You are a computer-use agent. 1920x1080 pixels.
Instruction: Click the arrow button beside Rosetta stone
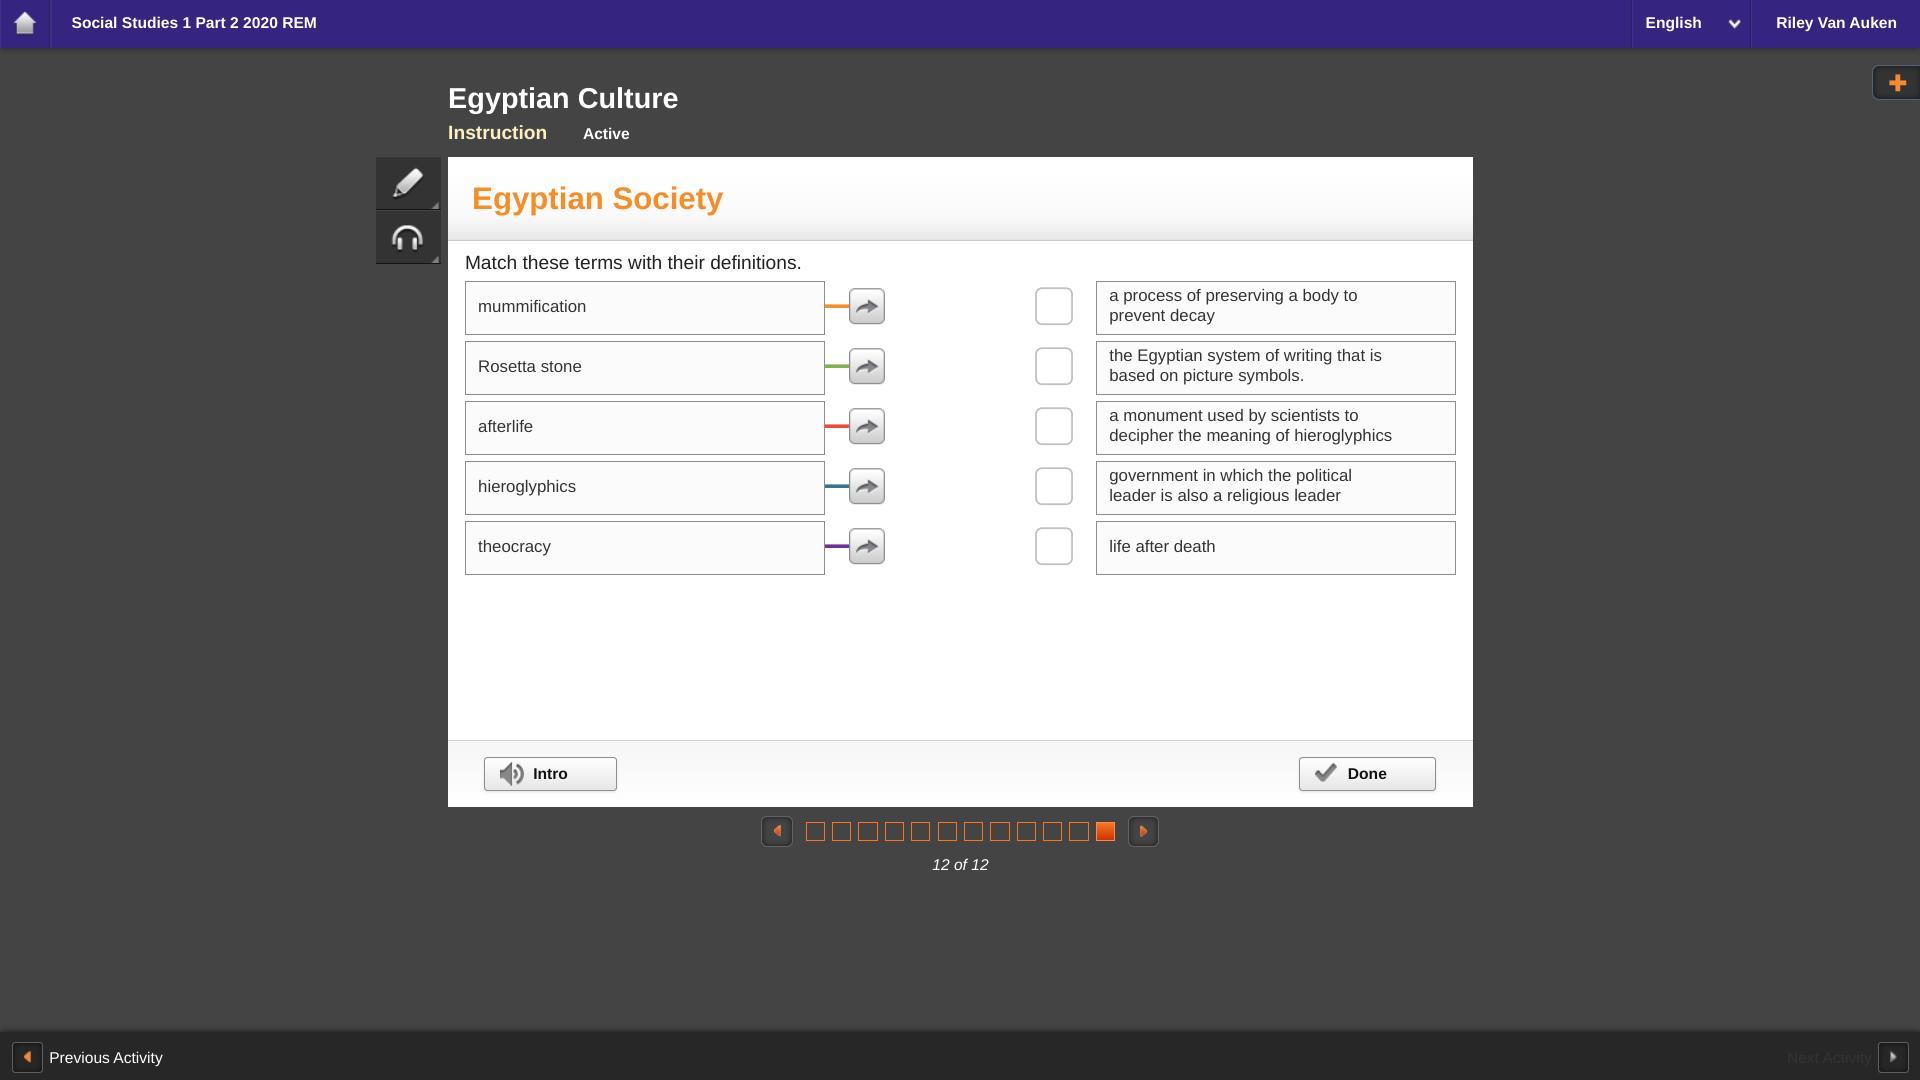(866, 367)
